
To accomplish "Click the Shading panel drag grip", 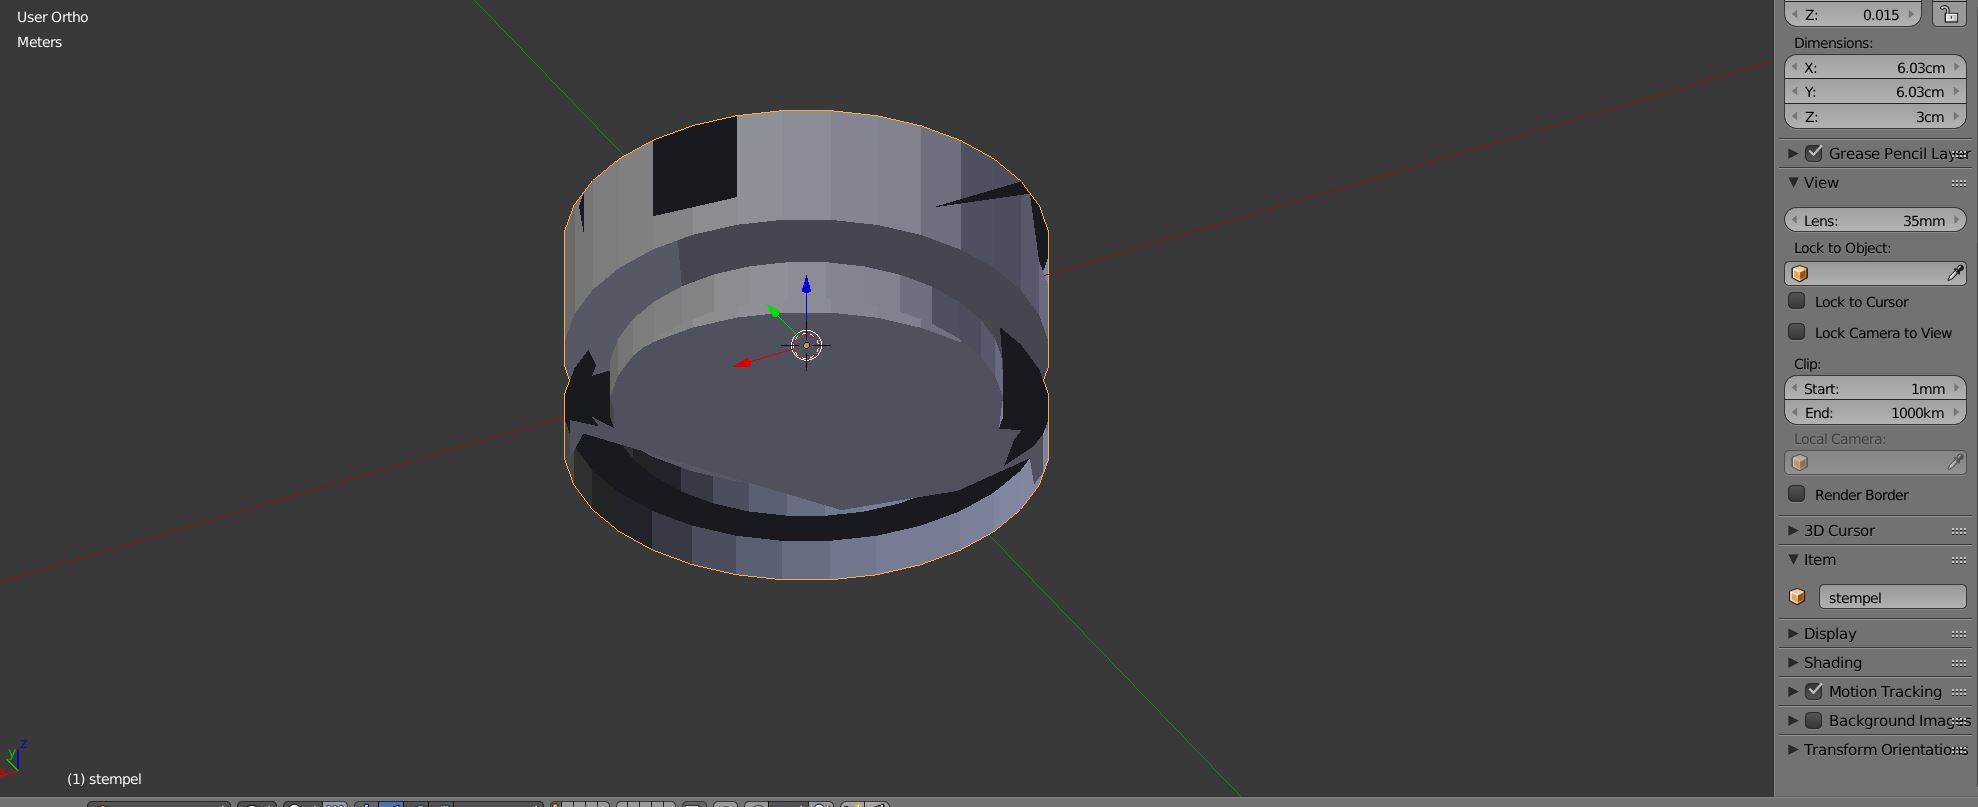I will [1958, 663].
